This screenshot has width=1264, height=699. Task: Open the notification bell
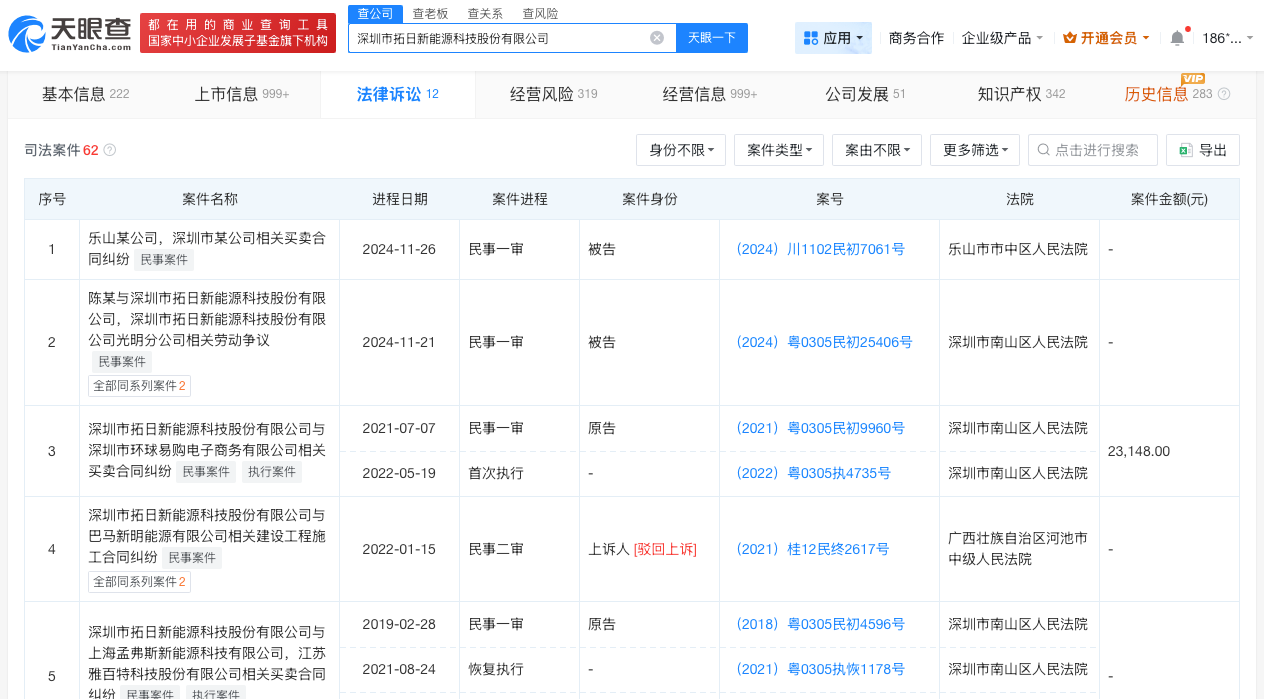(x=1177, y=38)
